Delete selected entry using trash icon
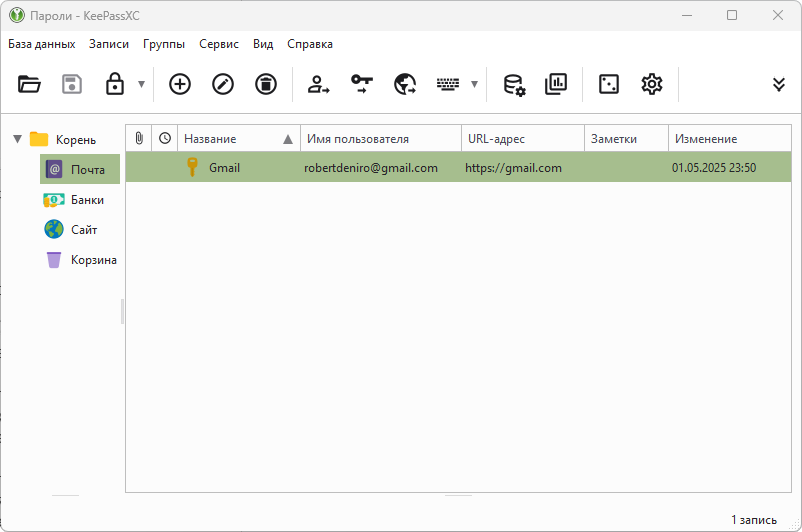 coord(265,84)
